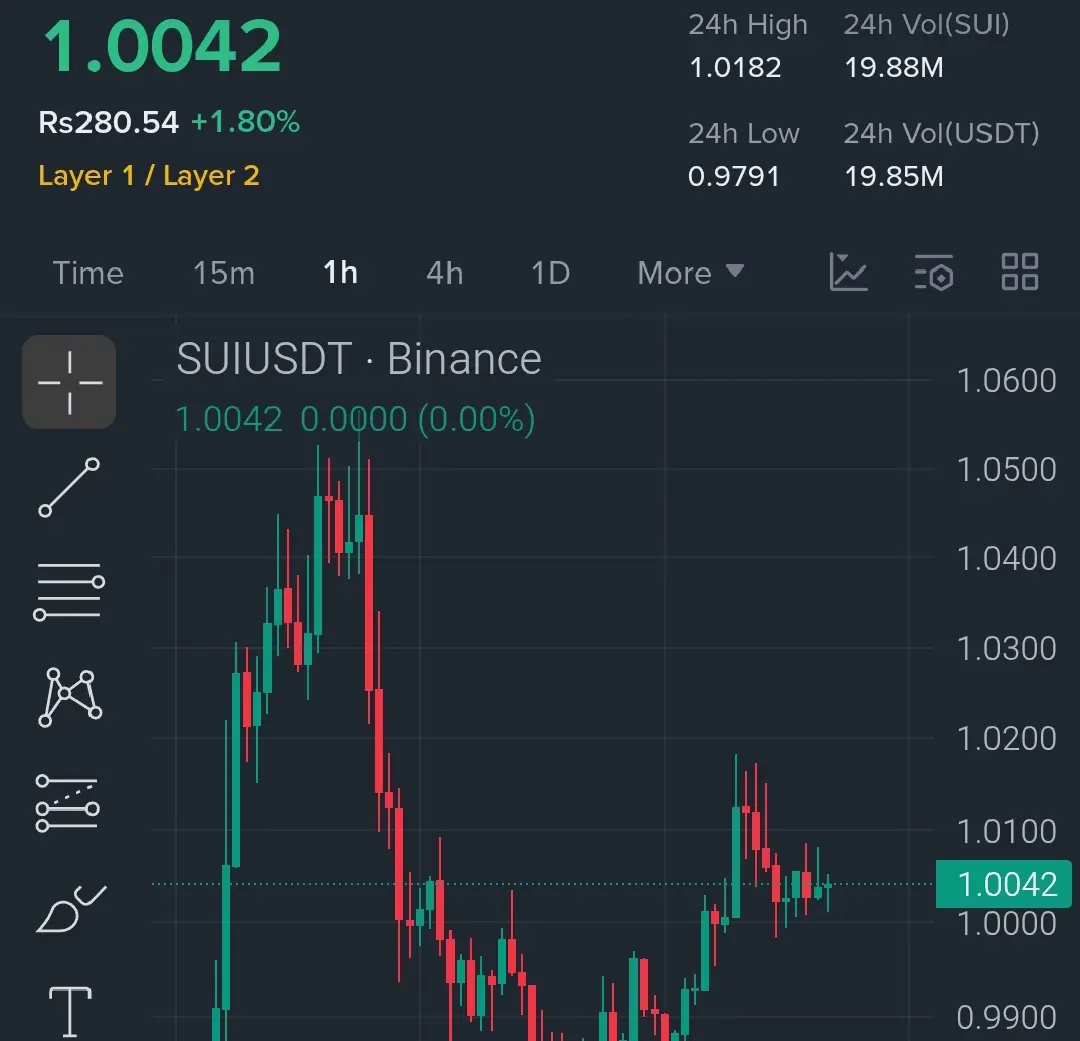Select the brush drawing tool
Image resolution: width=1080 pixels, height=1041 pixels.
tap(71, 909)
